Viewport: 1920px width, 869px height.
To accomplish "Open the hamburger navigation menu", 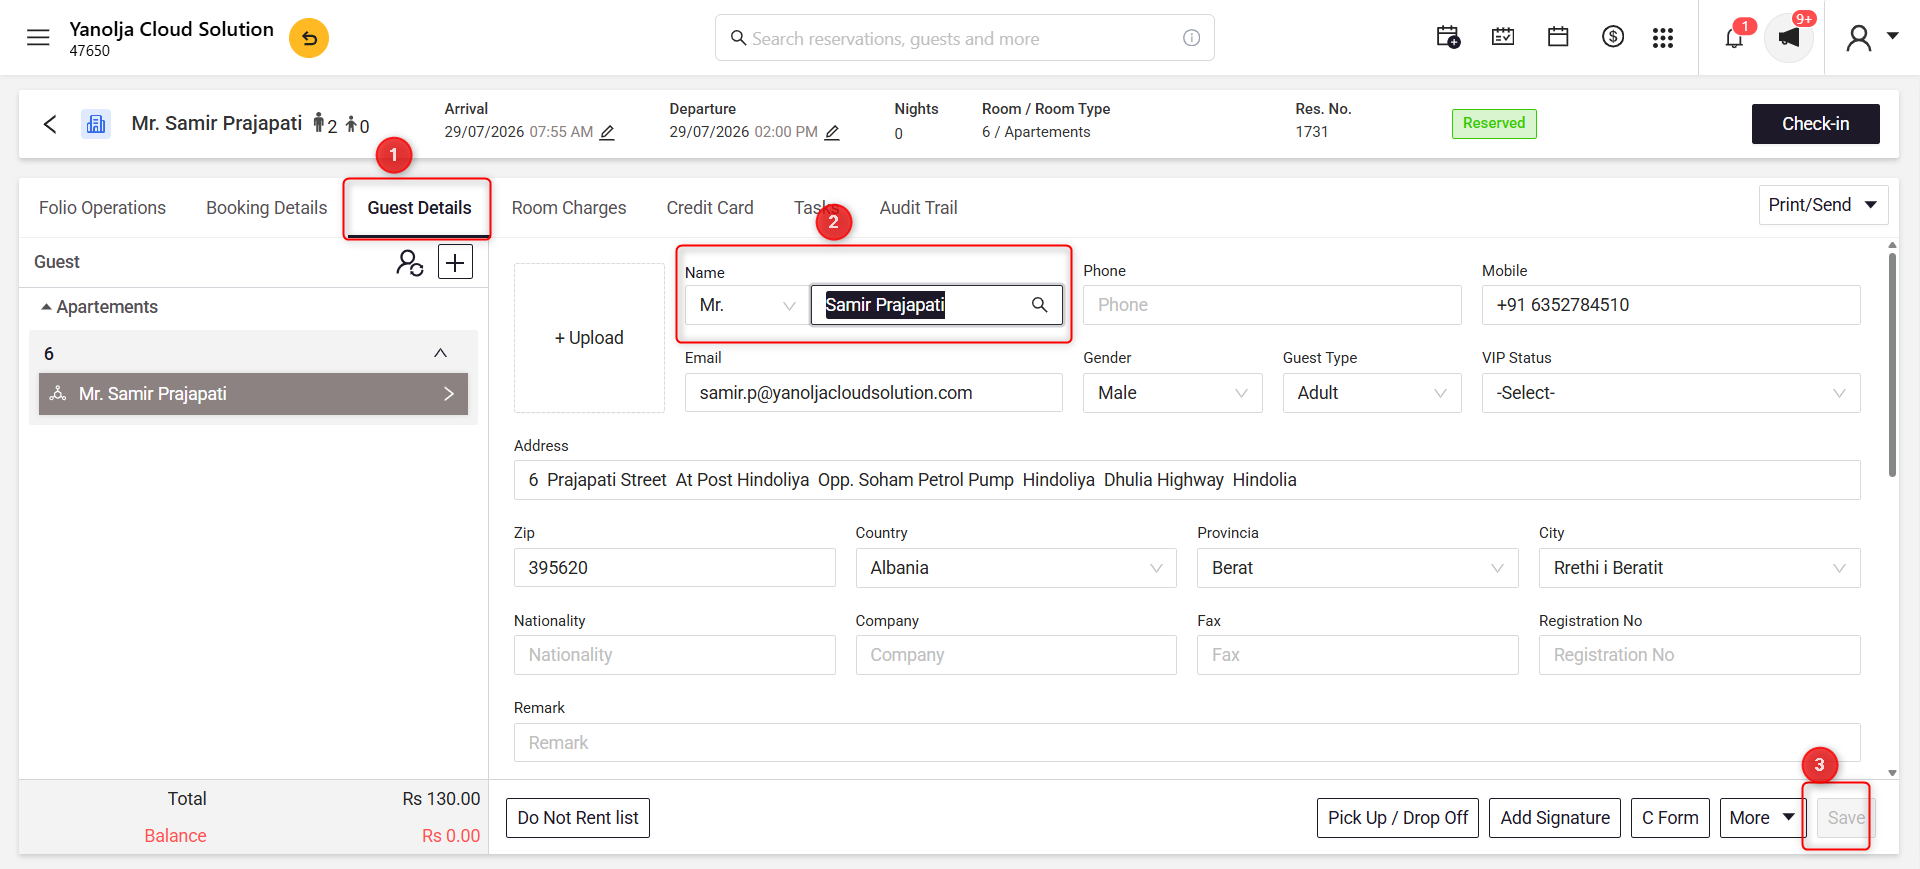I will coord(38,38).
